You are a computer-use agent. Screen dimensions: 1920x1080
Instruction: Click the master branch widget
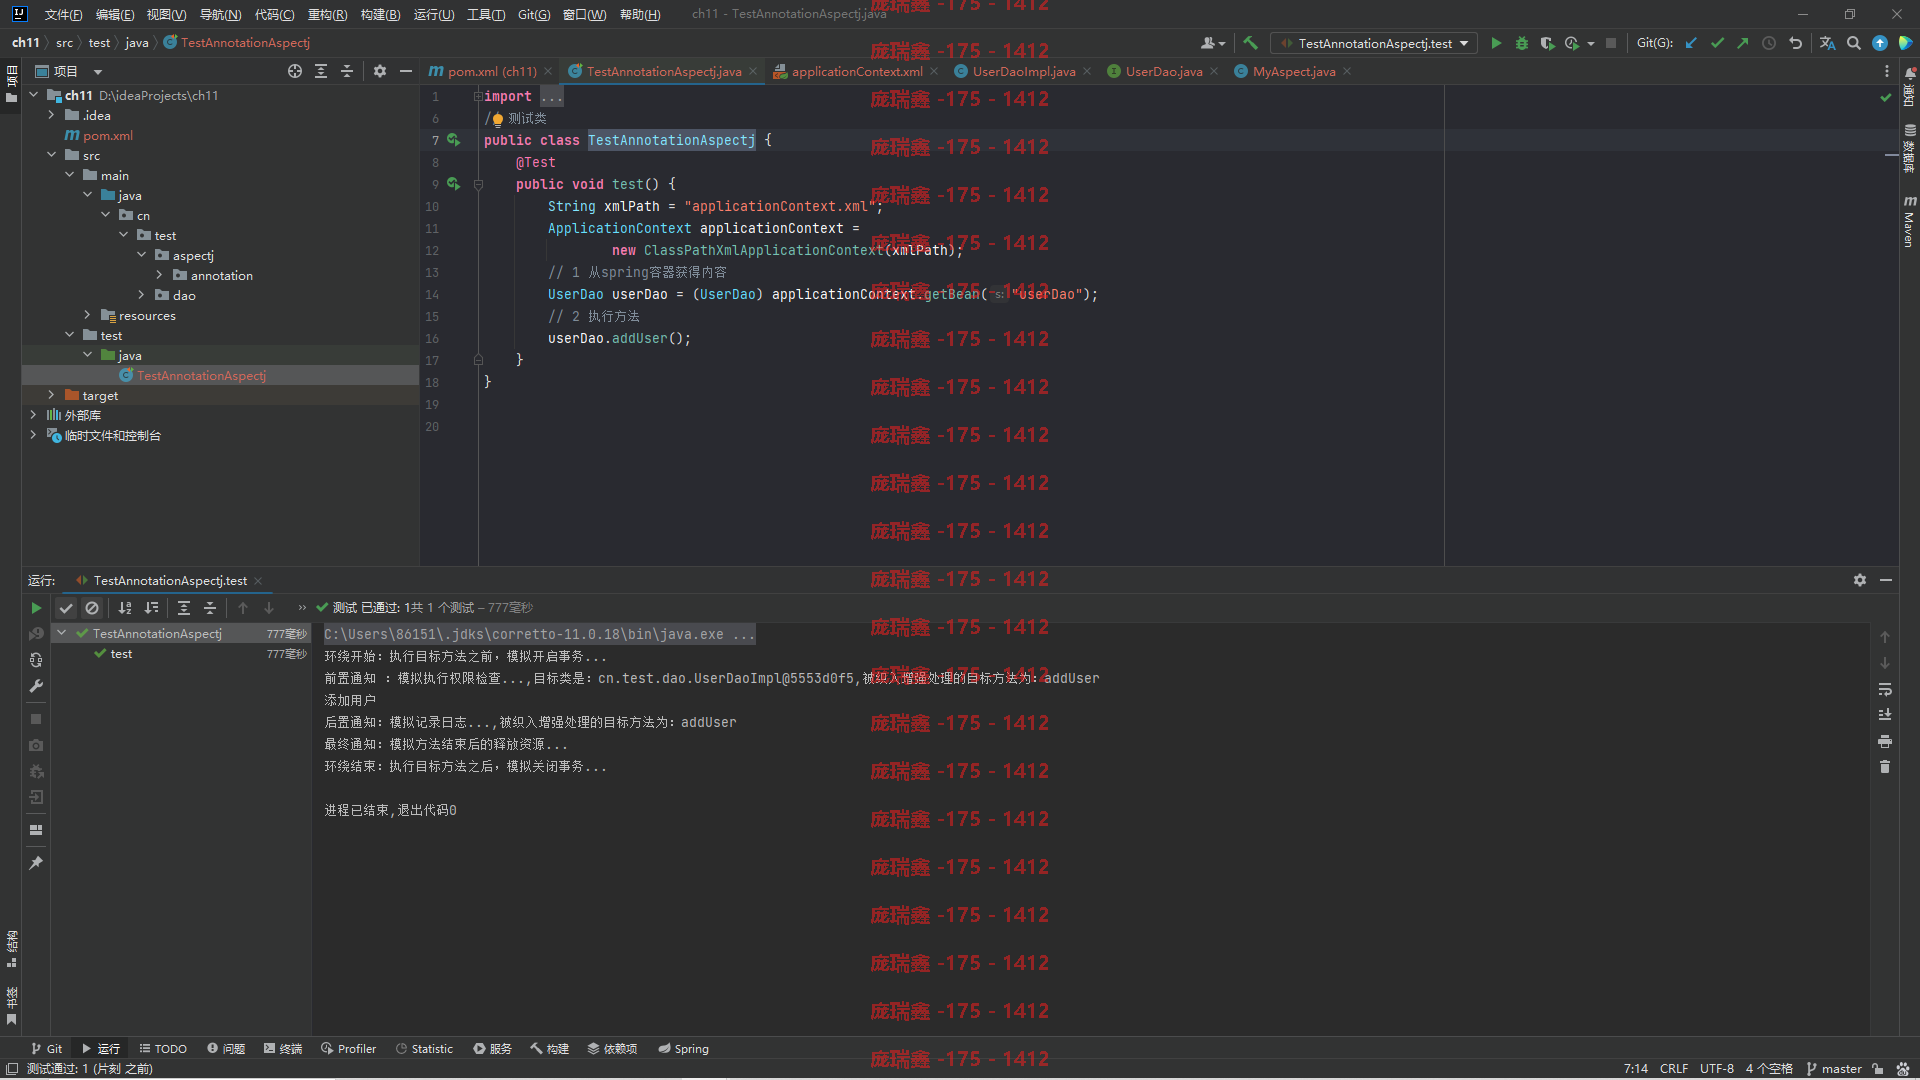(x=1834, y=1069)
